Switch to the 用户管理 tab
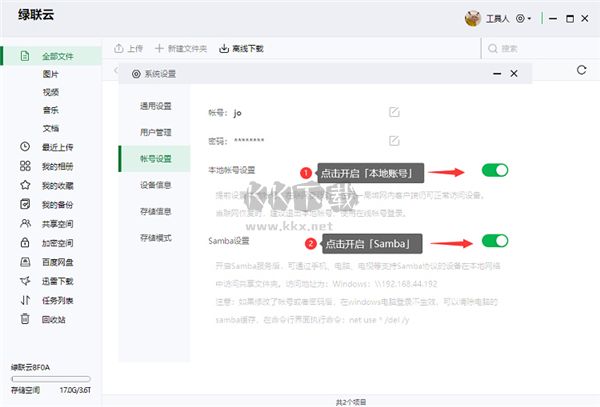 [x=155, y=132]
